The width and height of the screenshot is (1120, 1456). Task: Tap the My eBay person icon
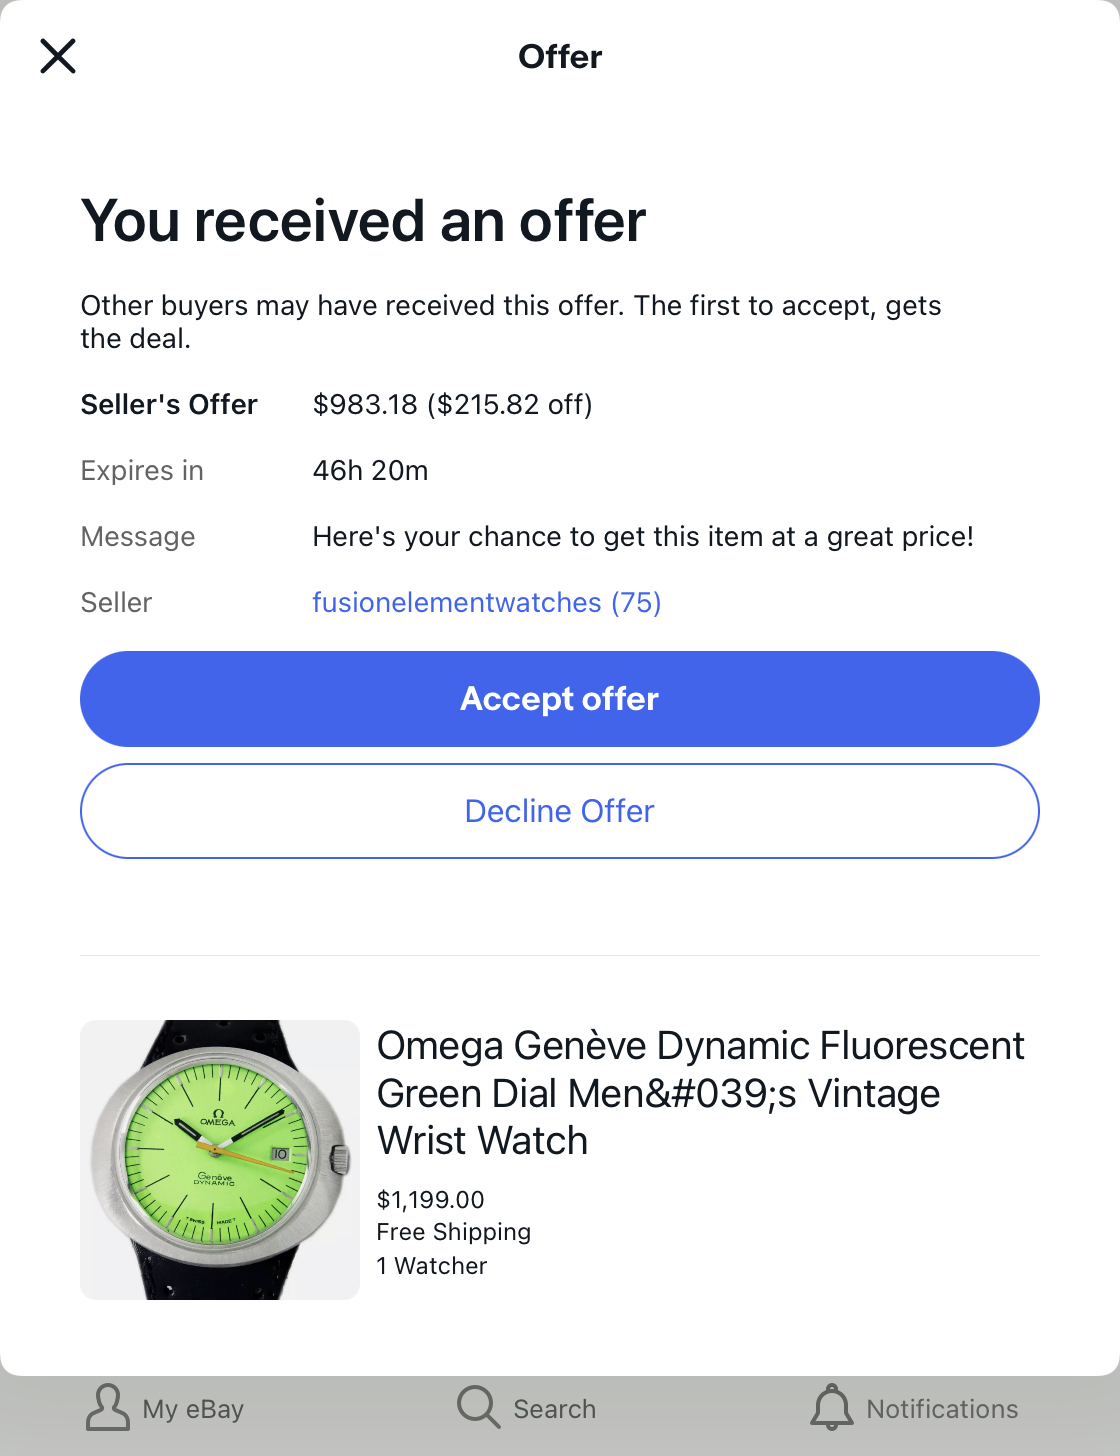coord(107,1408)
